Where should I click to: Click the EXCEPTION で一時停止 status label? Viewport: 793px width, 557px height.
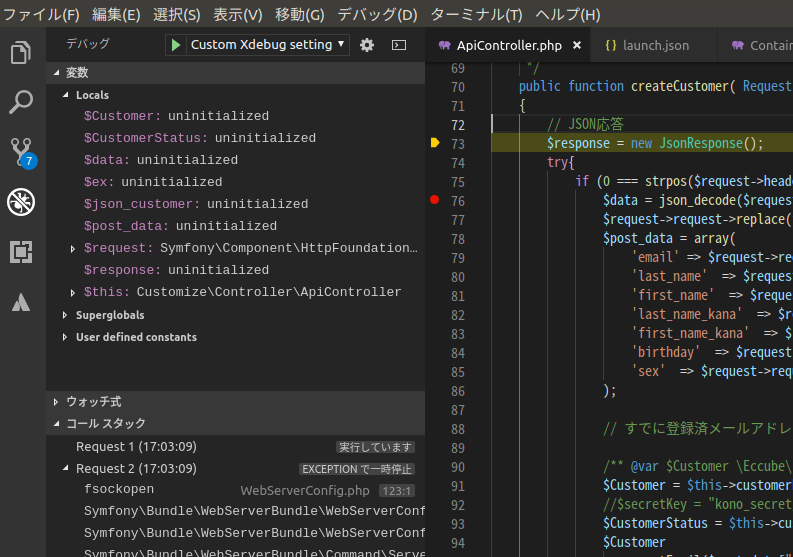click(x=357, y=469)
